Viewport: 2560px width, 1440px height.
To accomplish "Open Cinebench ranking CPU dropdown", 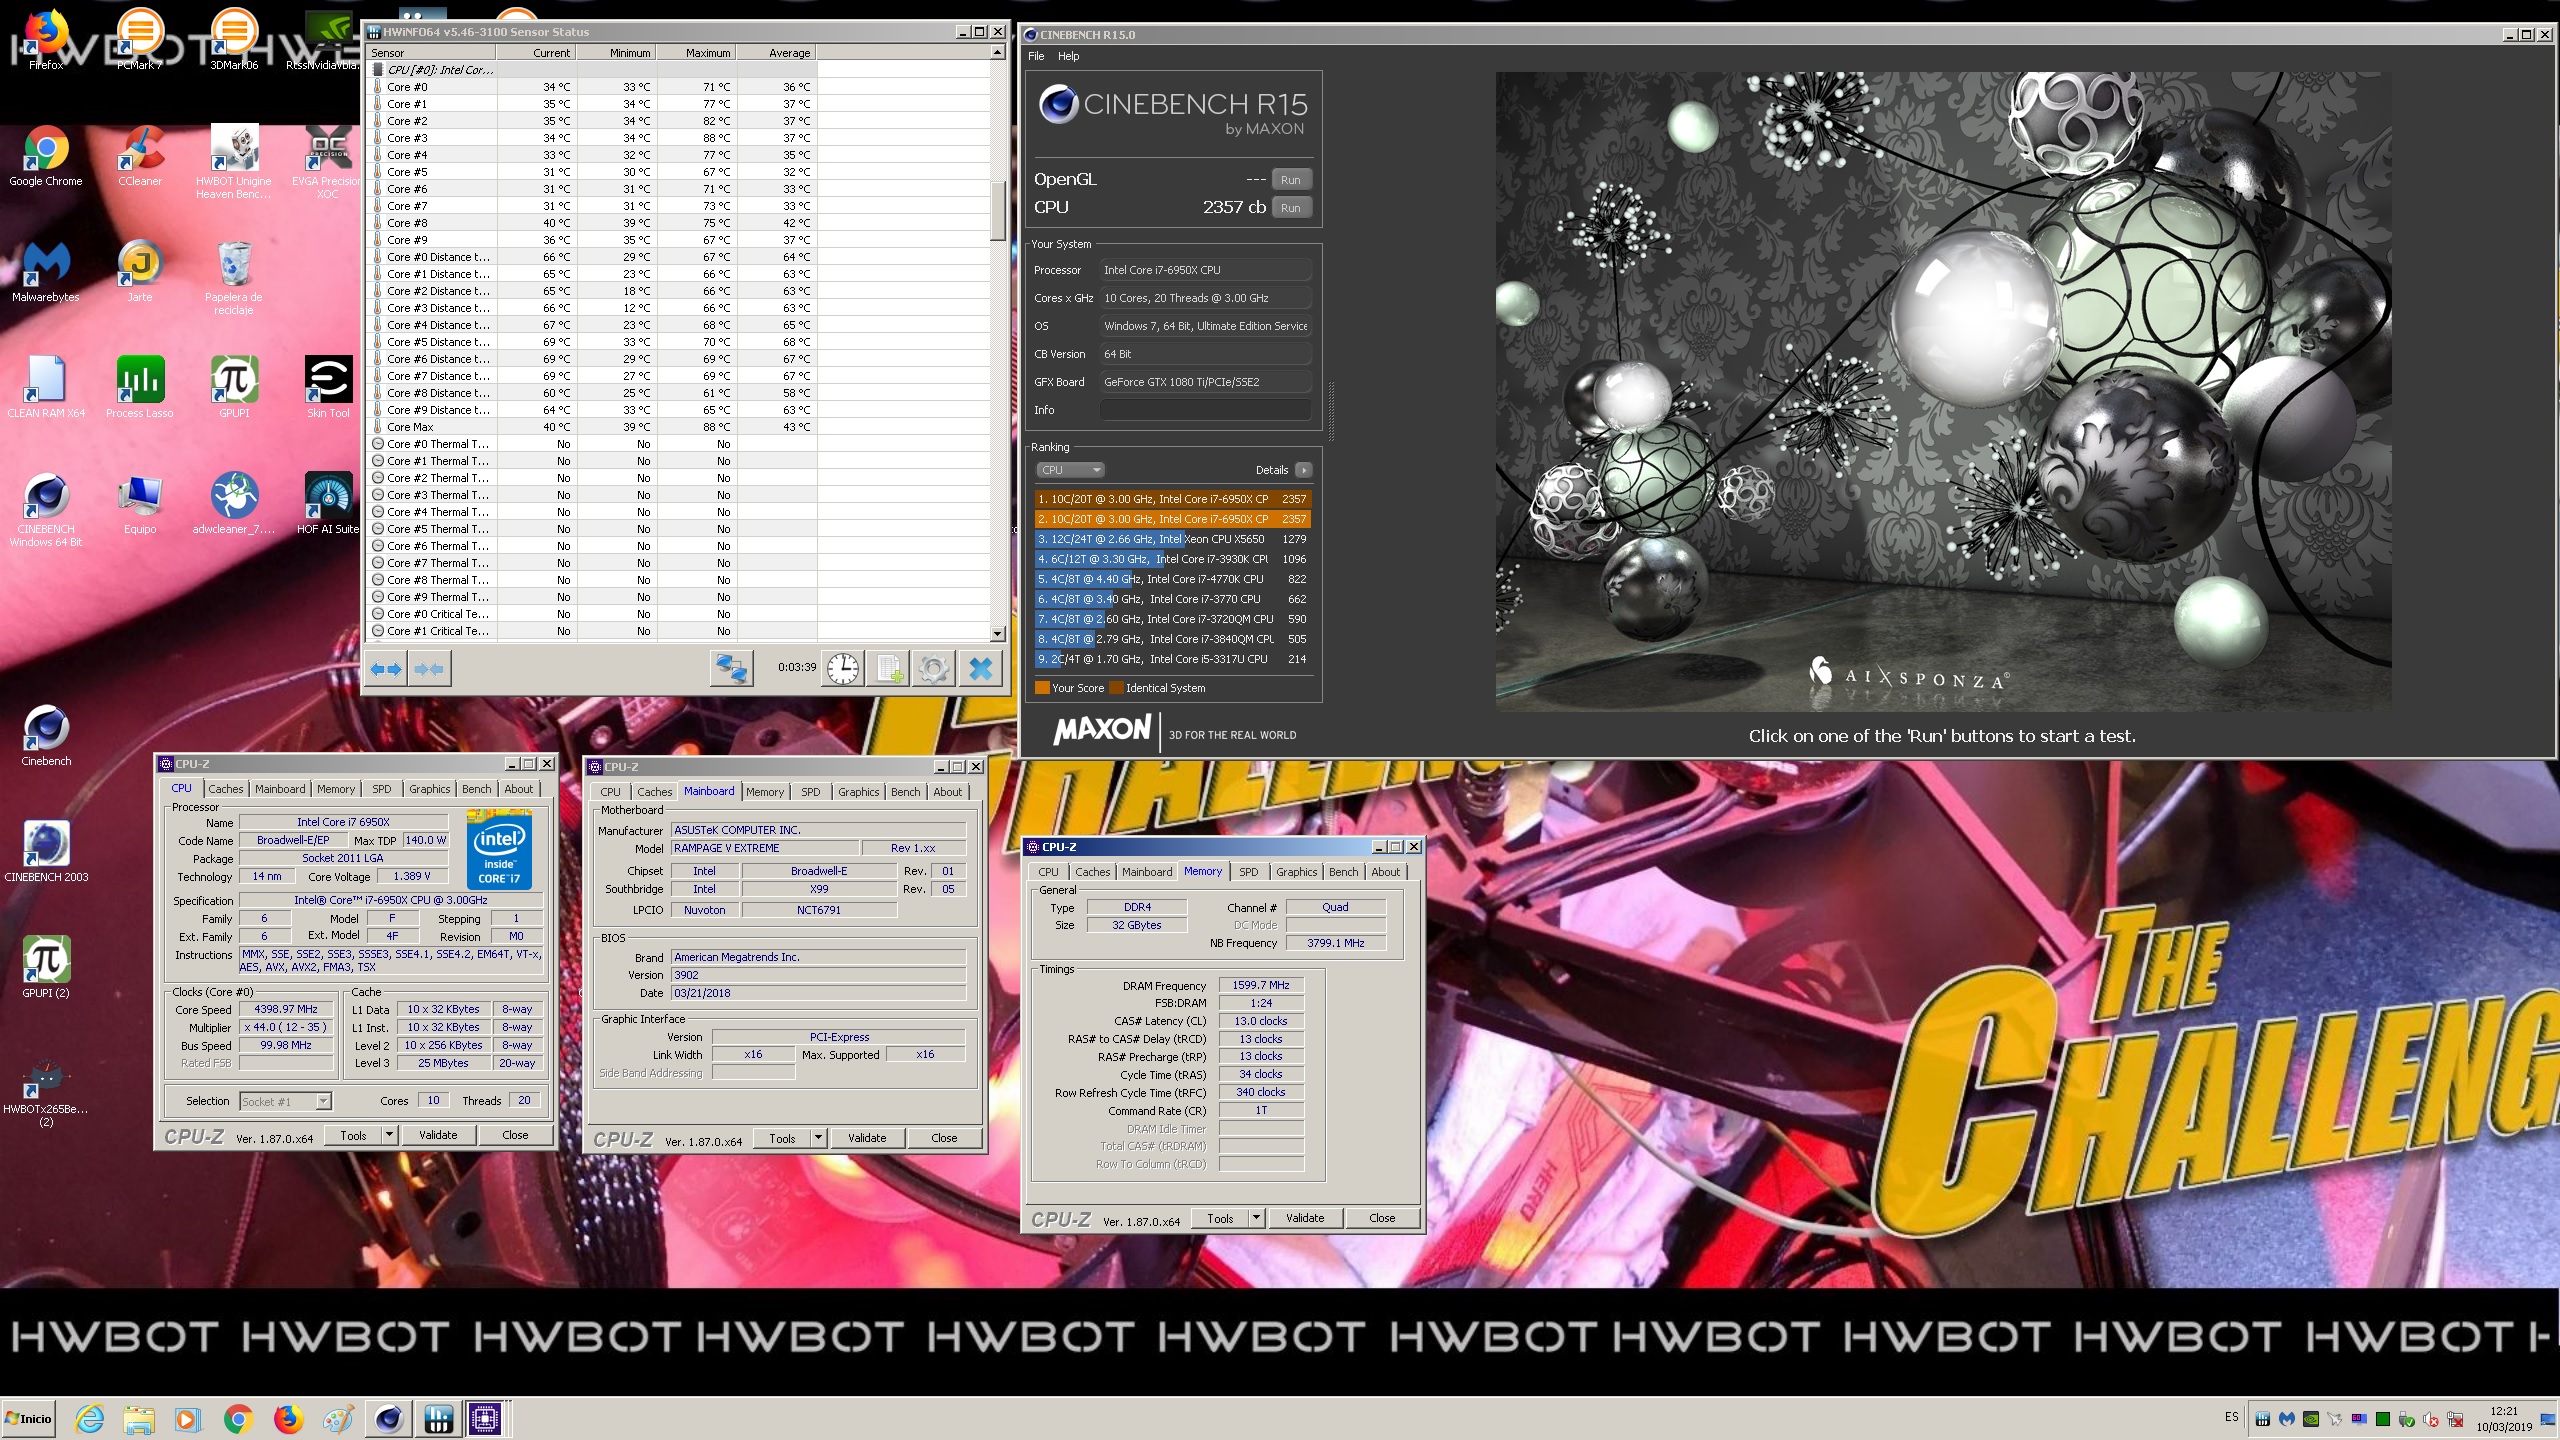I will pos(1069,470).
